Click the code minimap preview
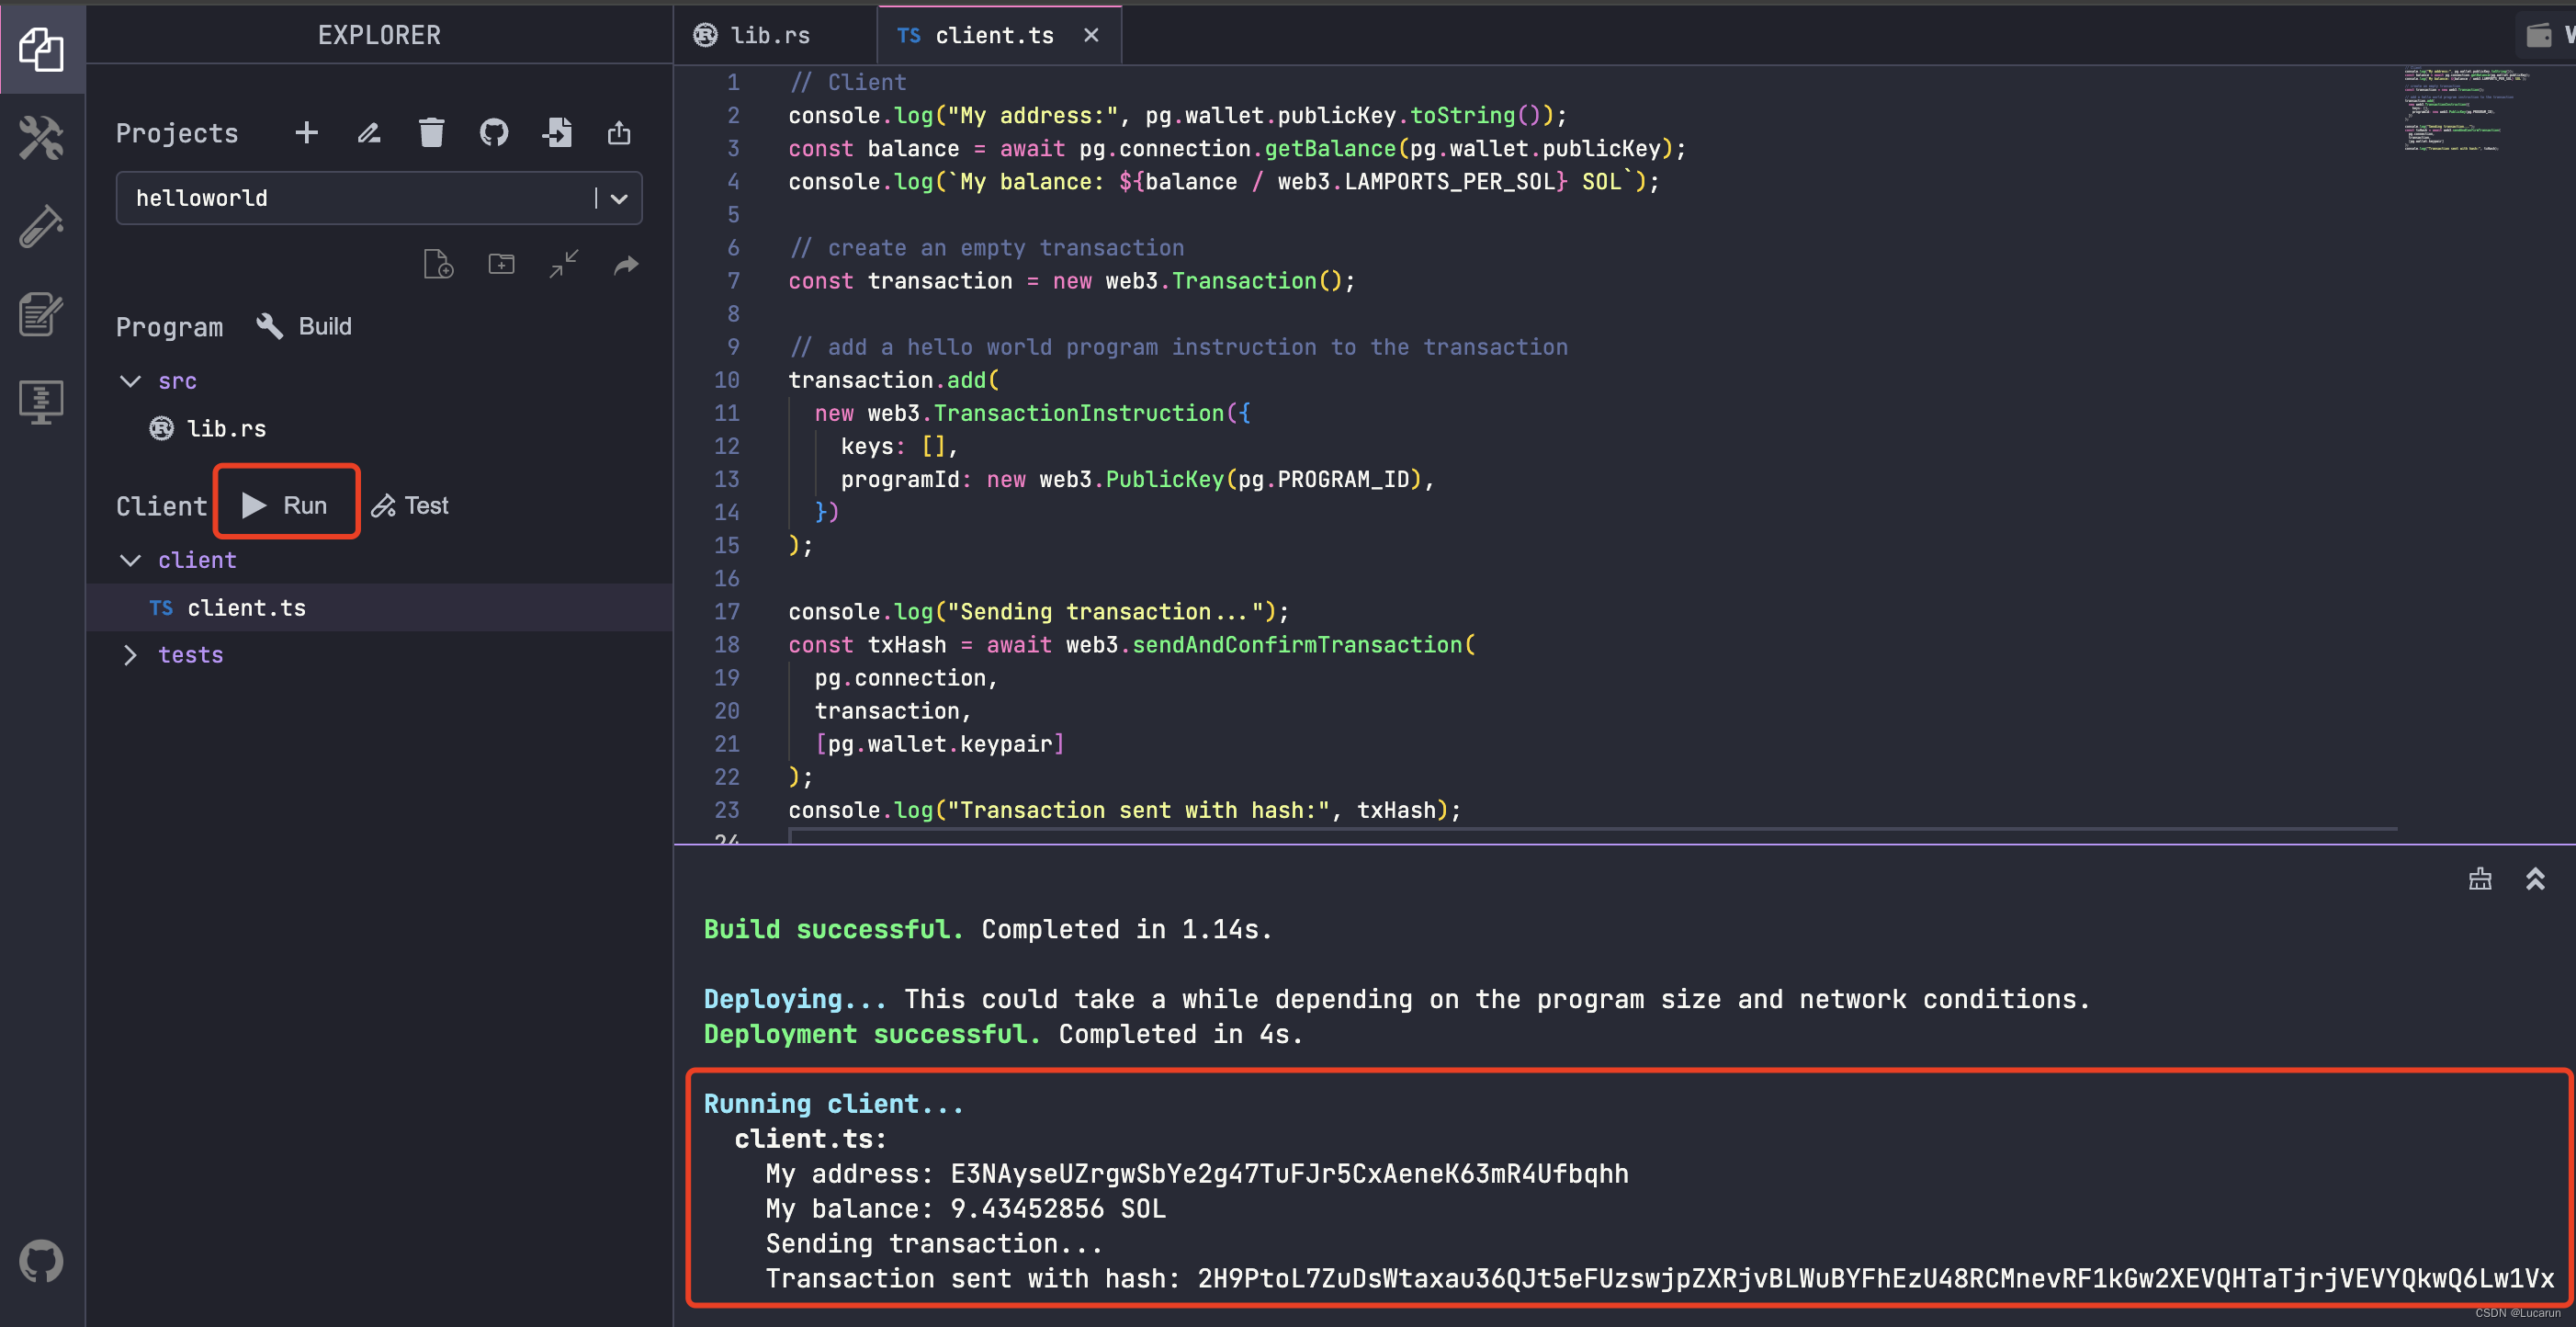The height and width of the screenshot is (1327, 2576). click(x=2462, y=110)
